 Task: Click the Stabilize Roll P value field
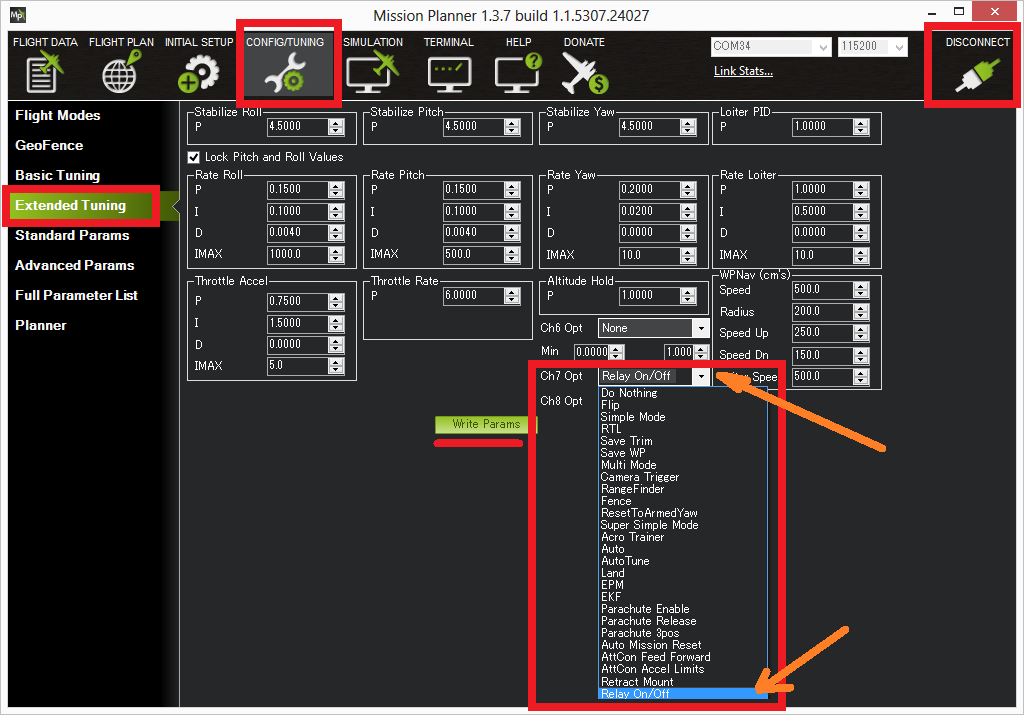(298, 127)
